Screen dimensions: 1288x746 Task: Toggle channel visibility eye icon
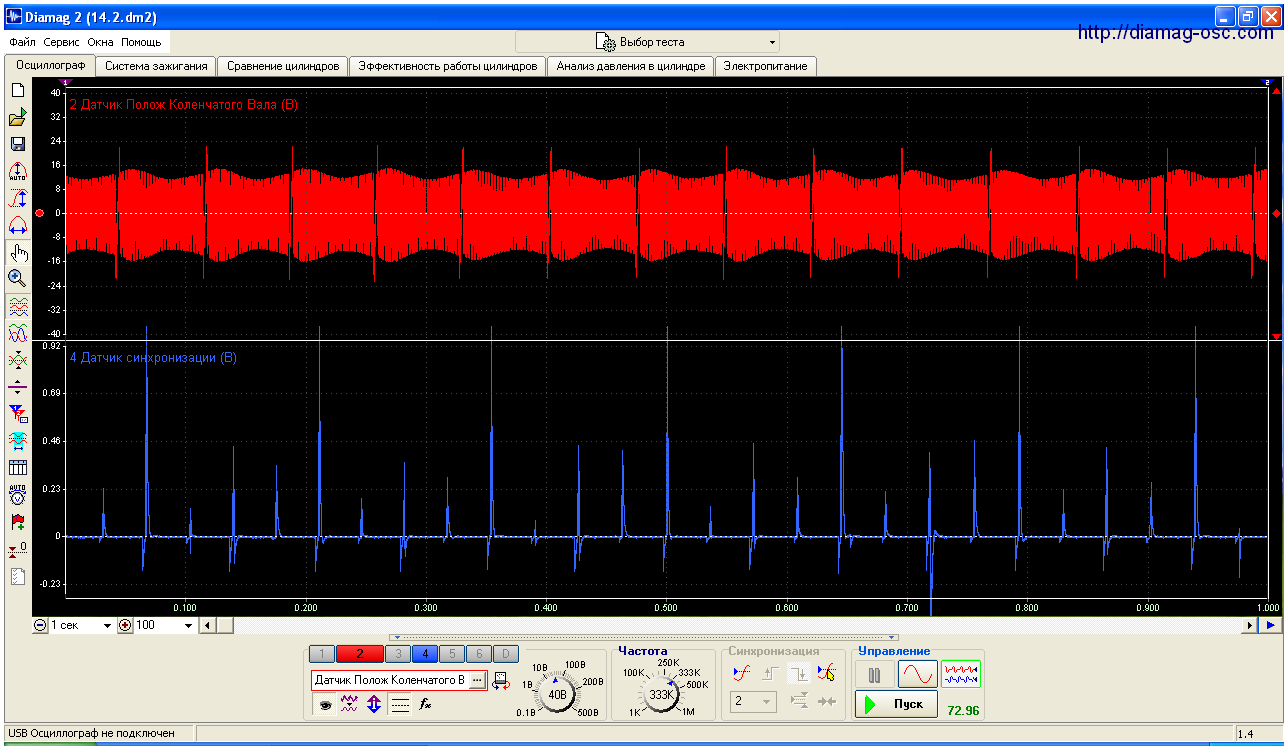click(324, 704)
